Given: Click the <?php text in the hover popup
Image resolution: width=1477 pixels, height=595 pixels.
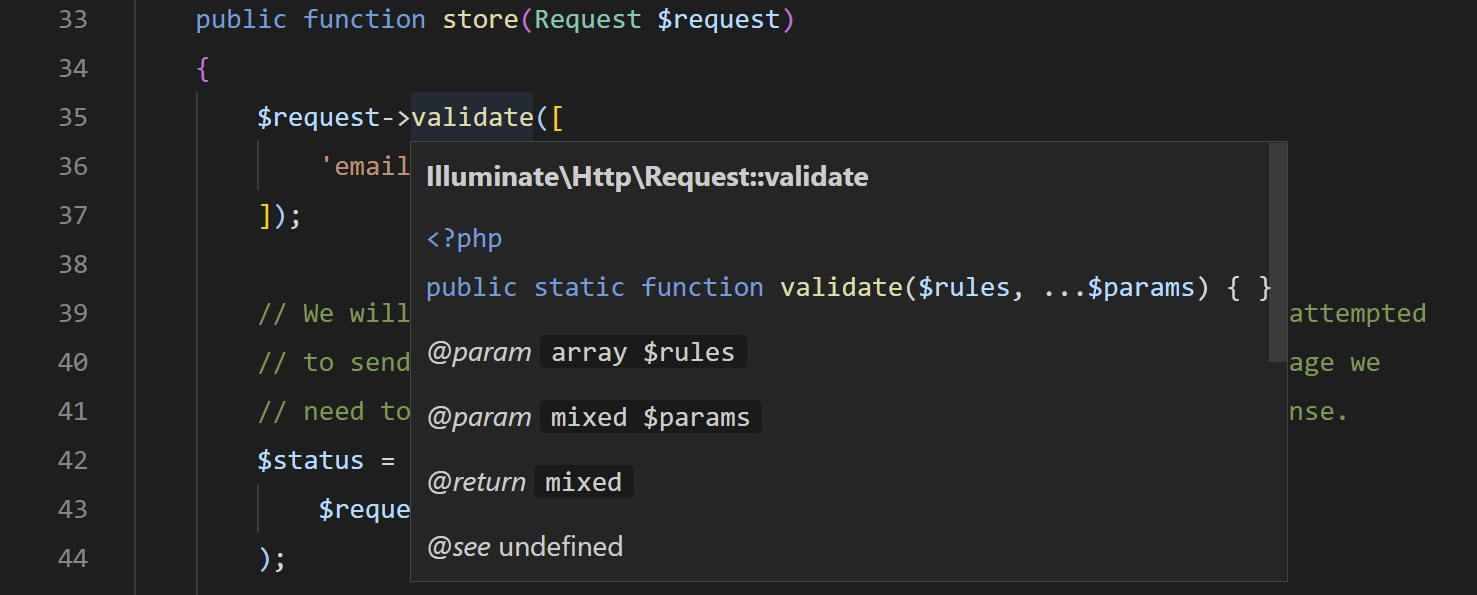Looking at the screenshot, I should click(463, 238).
